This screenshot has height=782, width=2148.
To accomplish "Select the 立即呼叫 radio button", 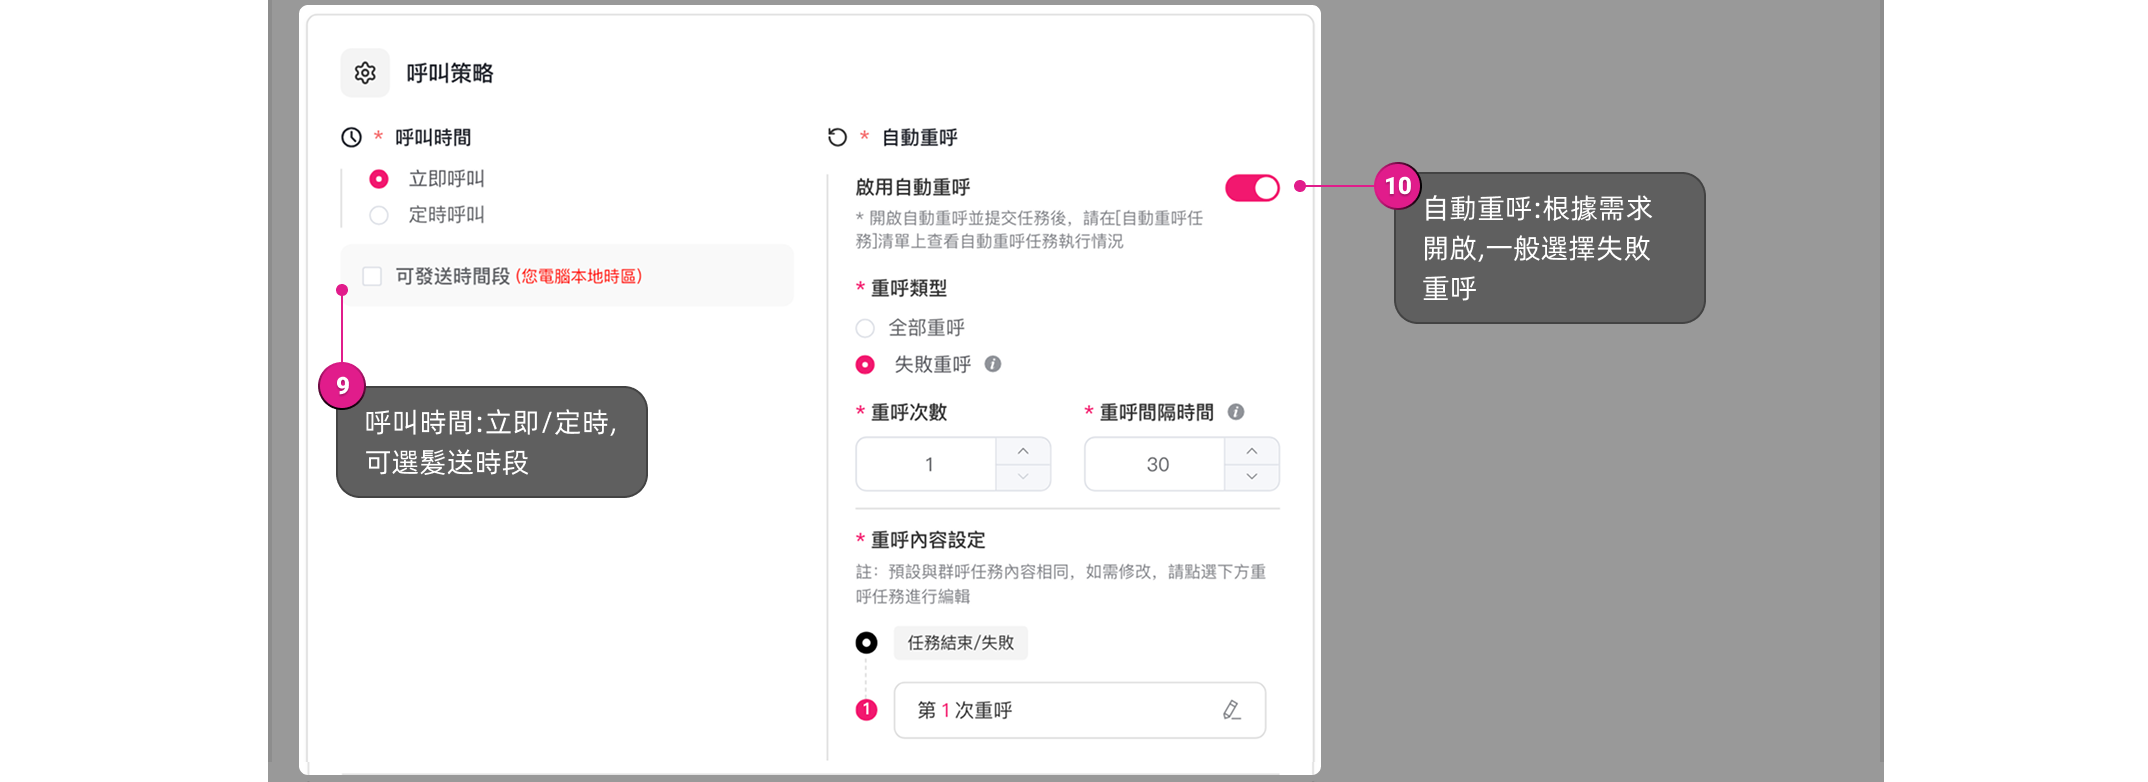I will pyautogui.click(x=379, y=179).
